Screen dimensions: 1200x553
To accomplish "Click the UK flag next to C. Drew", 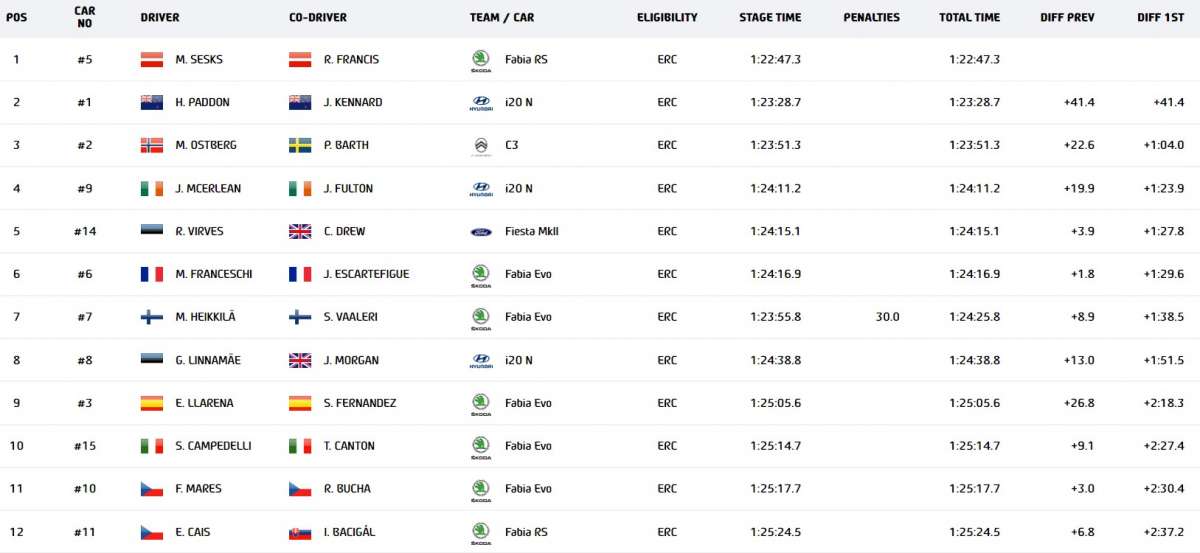I will [300, 231].
